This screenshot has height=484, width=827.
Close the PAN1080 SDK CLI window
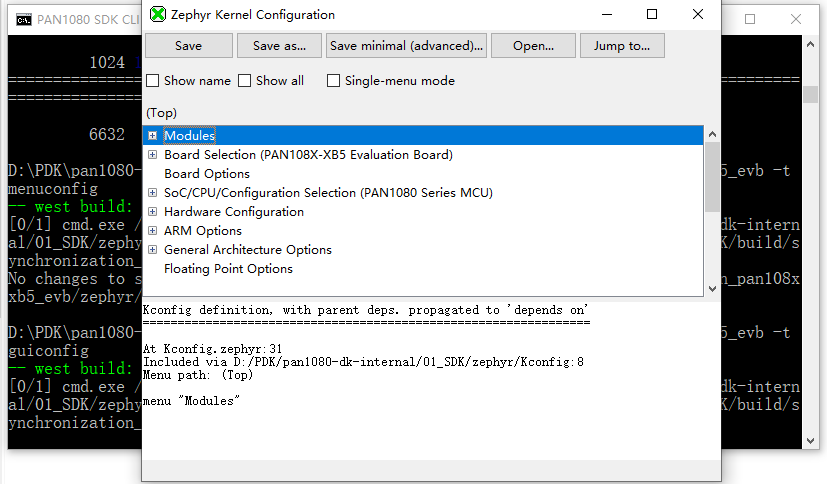click(x=796, y=20)
